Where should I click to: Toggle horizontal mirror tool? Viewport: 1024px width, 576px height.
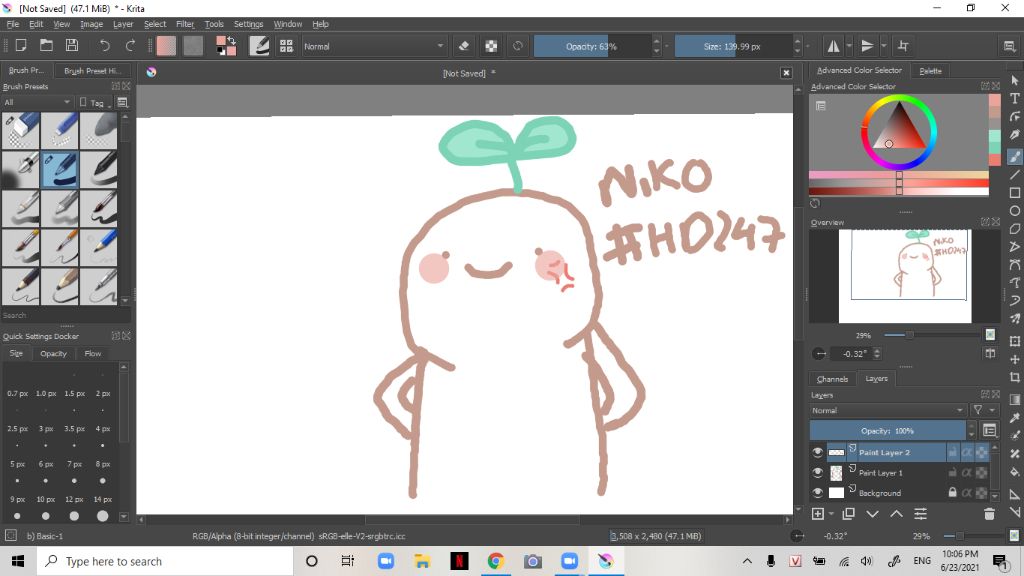point(833,46)
